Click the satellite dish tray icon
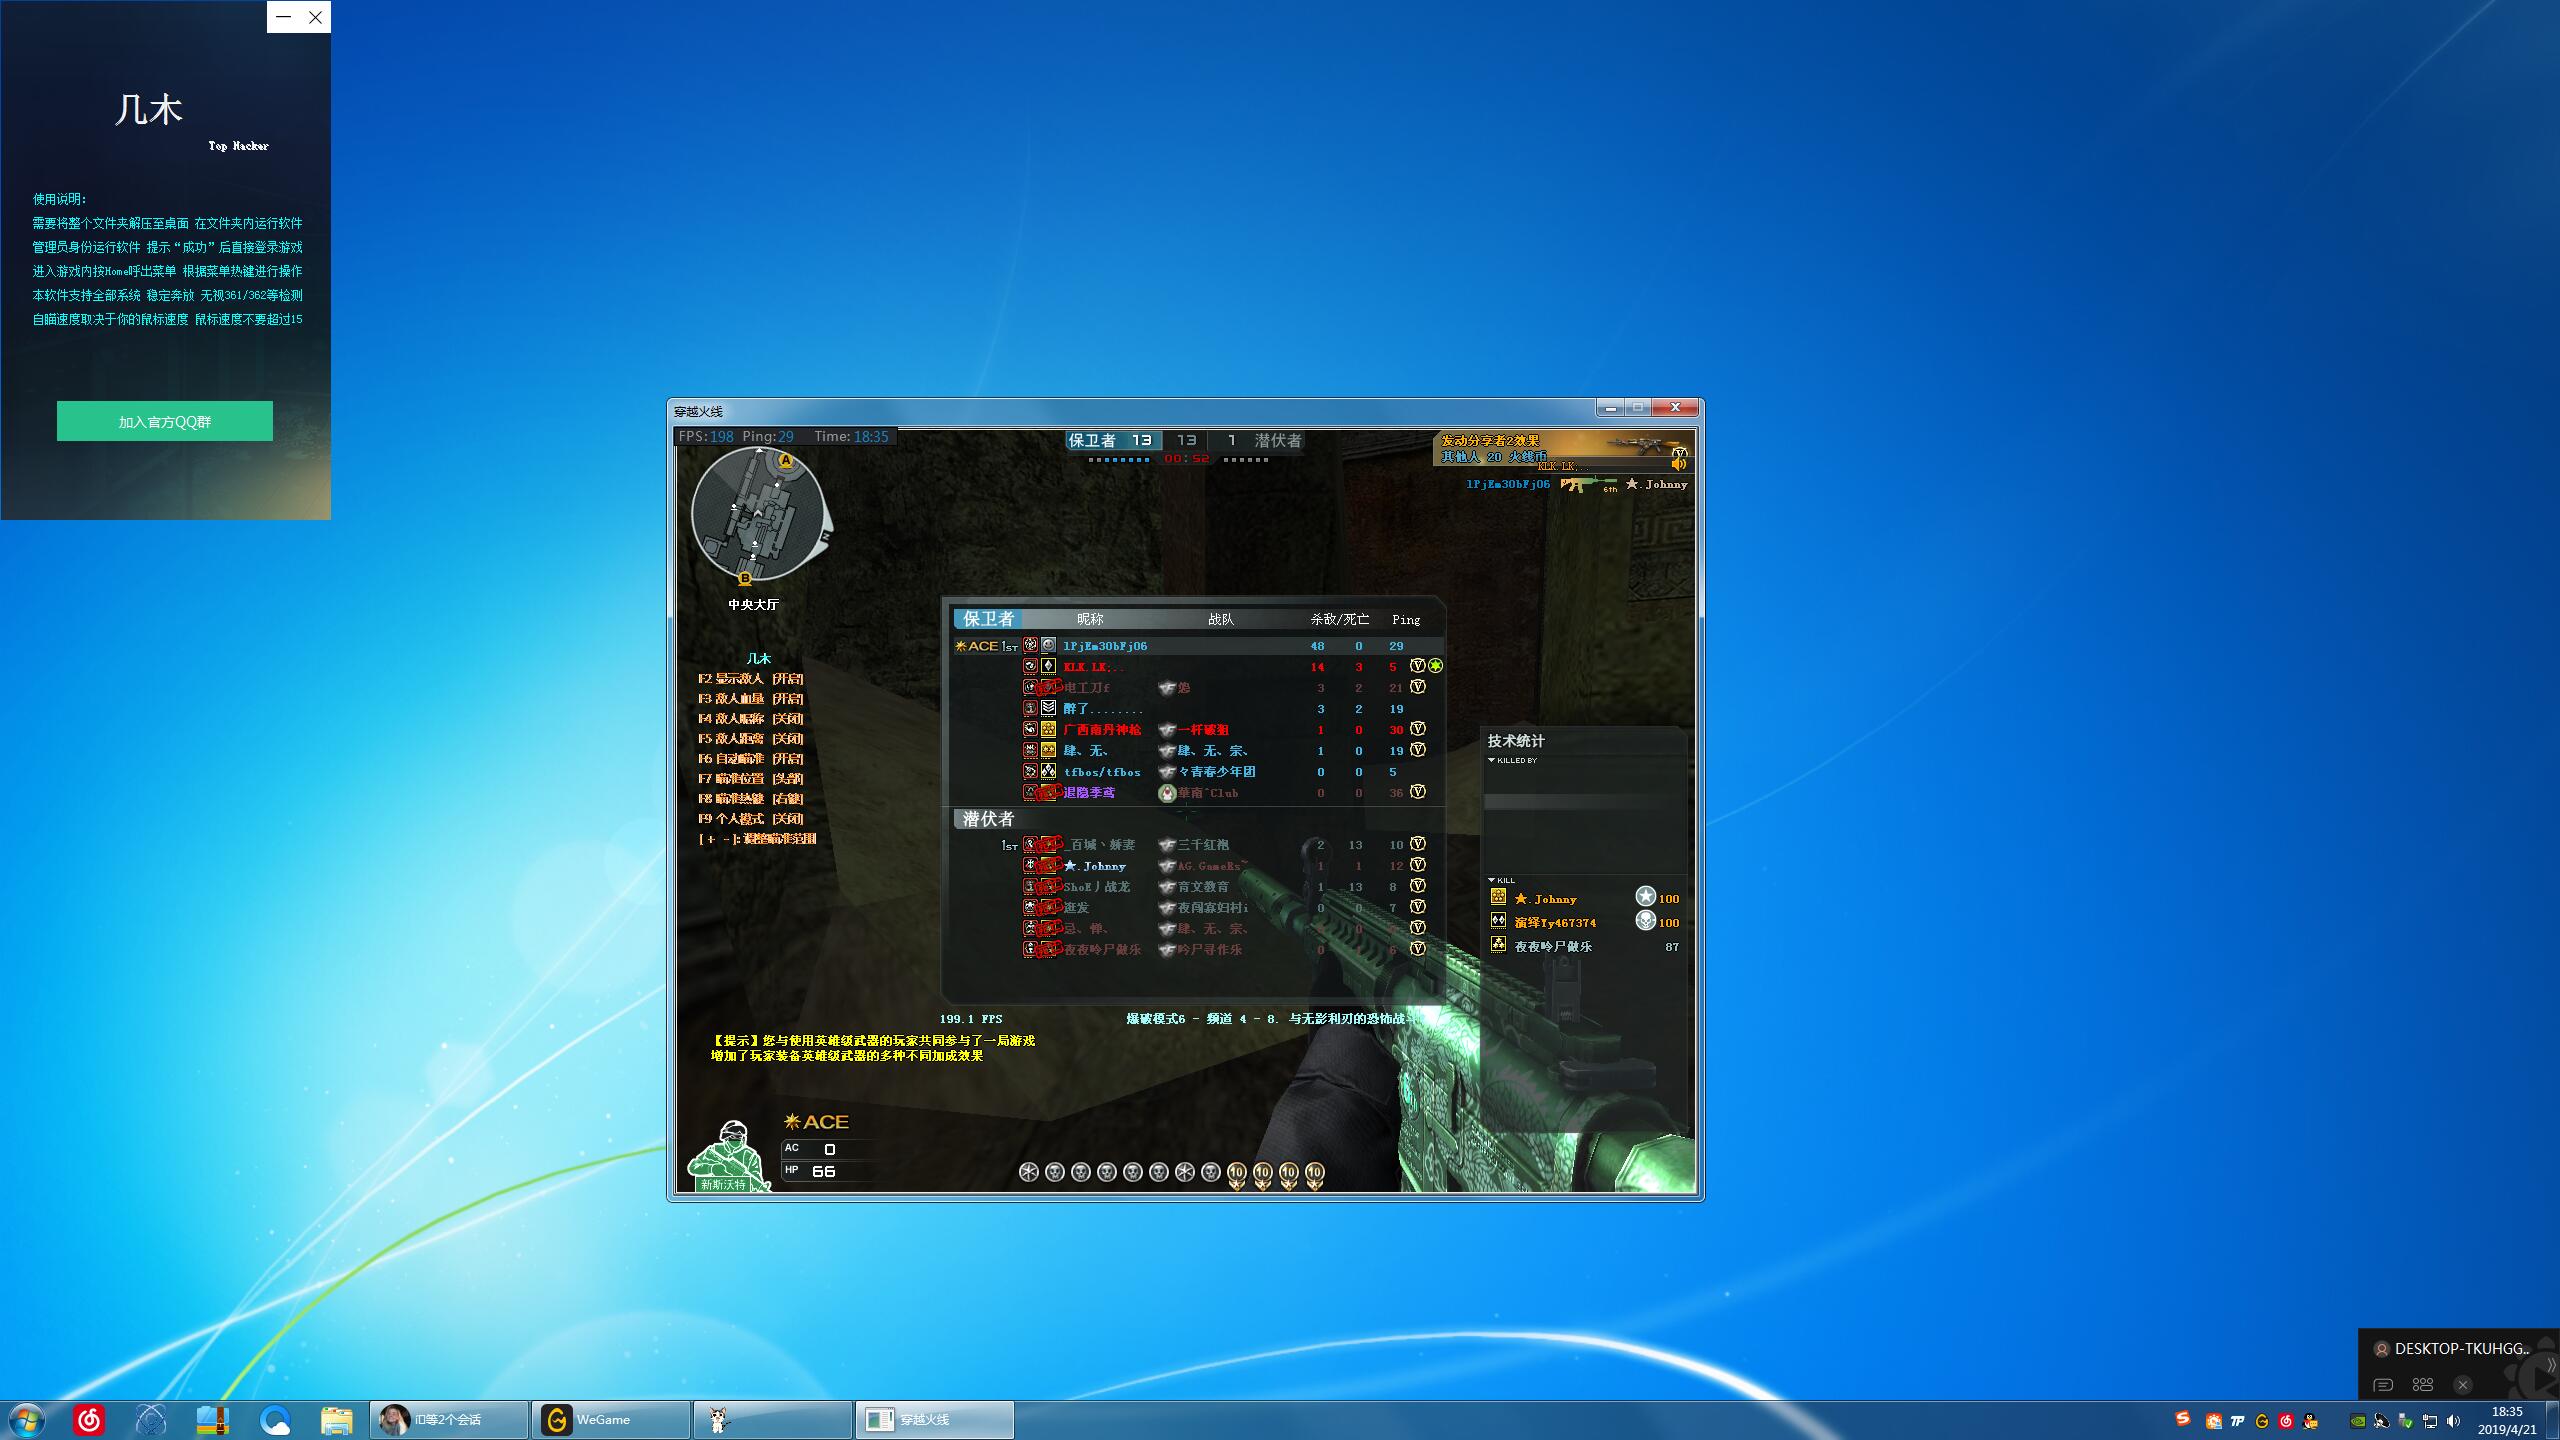This screenshot has height=1440, width=2560. (2382, 1421)
